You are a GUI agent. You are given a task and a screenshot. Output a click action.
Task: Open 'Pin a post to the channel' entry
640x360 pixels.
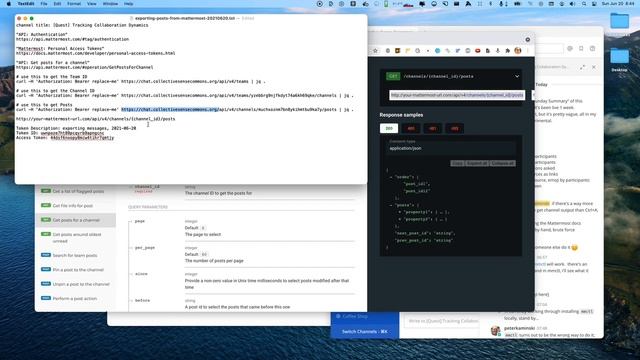[x=78, y=270]
